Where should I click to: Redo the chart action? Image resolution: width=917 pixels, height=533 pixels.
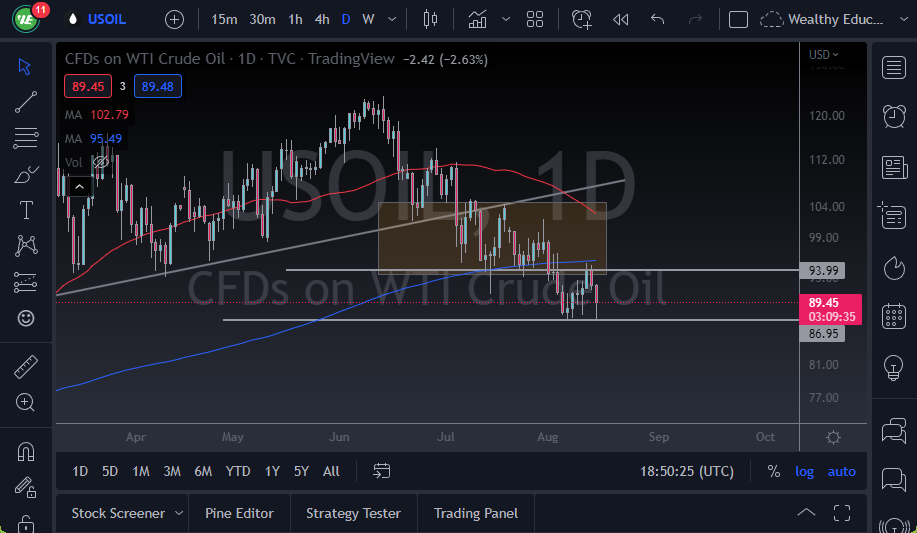pyautogui.click(x=695, y=19)
